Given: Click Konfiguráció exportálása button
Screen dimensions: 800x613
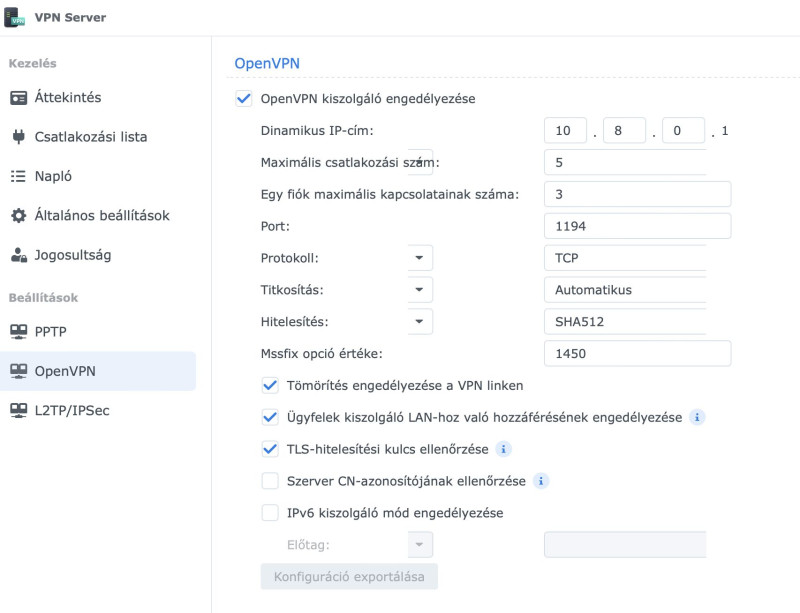Looking at the screenshot, I should point(349,577).
